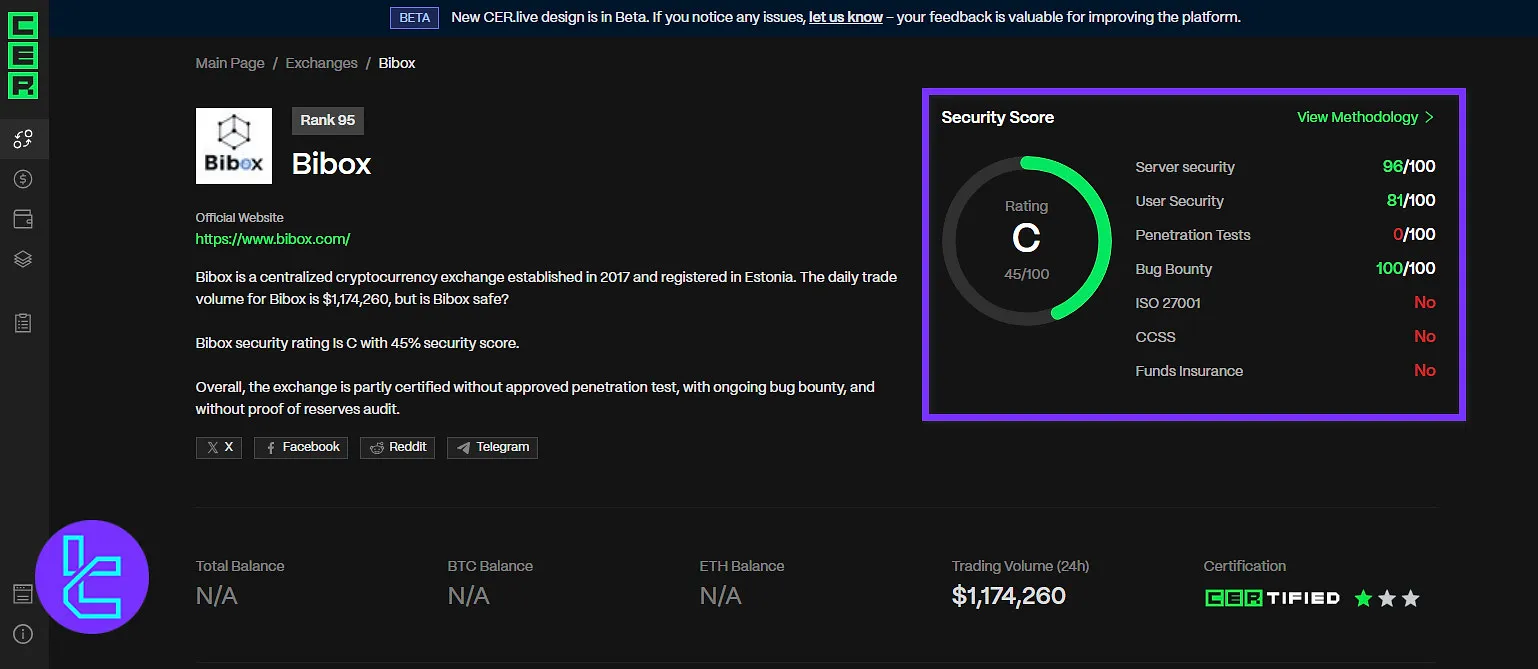Click the N/A value under Total Balance
The width and height of the screenshot is (1538, 669).
coord(217,597)
